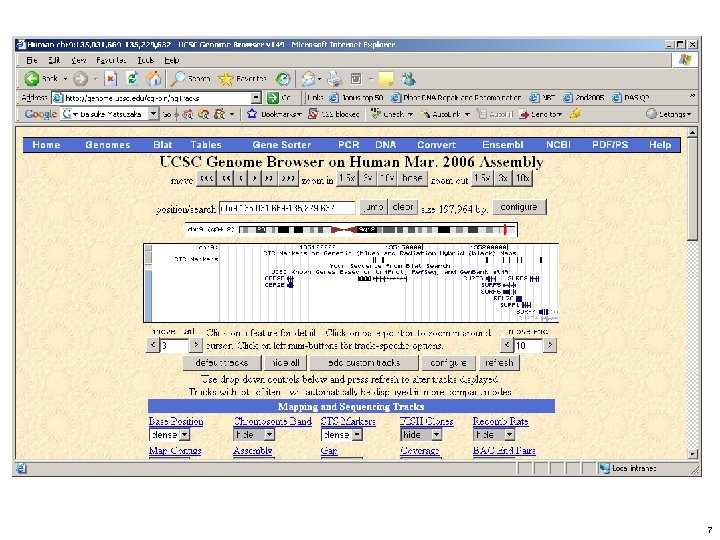The image size is (720, 540).
Task: Open the address bar URL dropdown
Action: tap(256, 97)
